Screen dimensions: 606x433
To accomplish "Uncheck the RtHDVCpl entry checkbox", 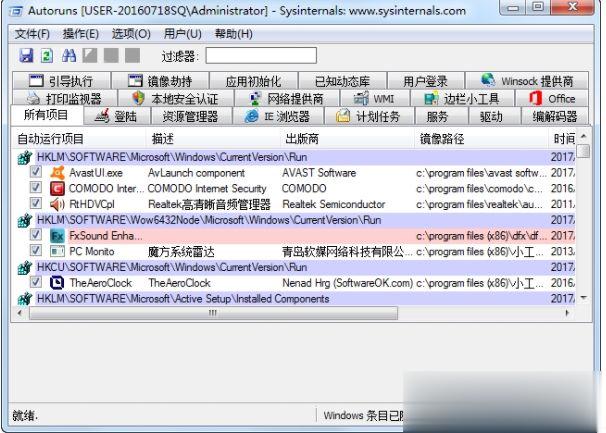I will coord(36,203).
